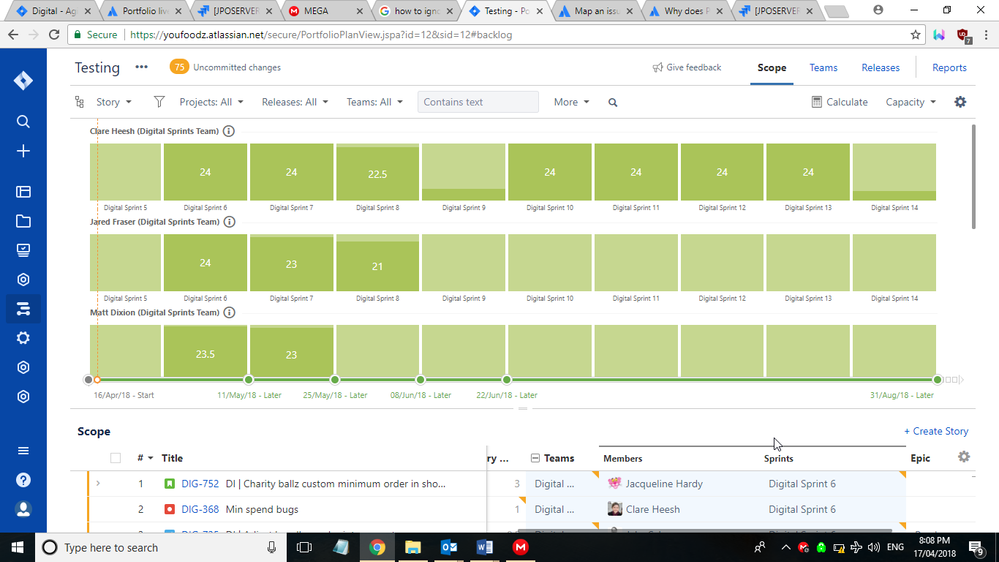The height and width of the screenshot is (562, 999).
Task: Click the 75 uncommitted changes badge
Action: pyautogui.click(x=179, y=67)
